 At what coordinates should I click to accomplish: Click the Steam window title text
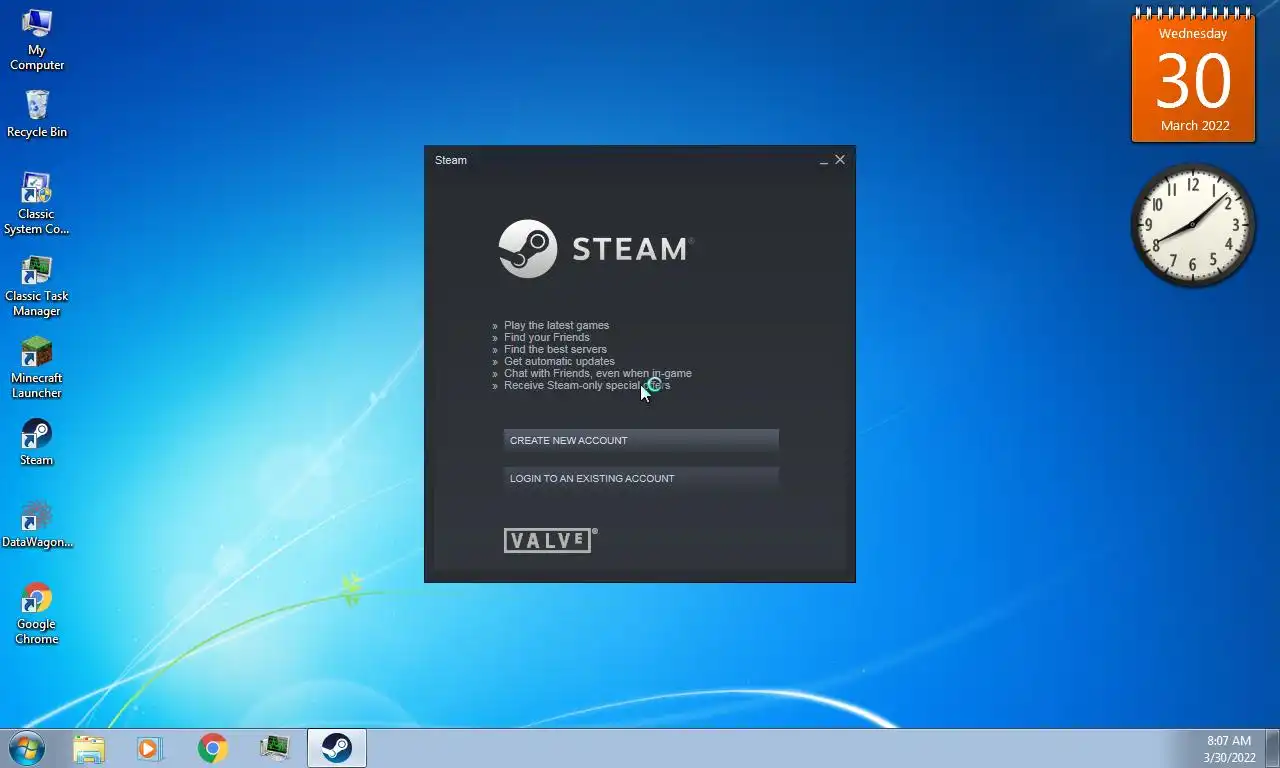(x=451, y=160)
